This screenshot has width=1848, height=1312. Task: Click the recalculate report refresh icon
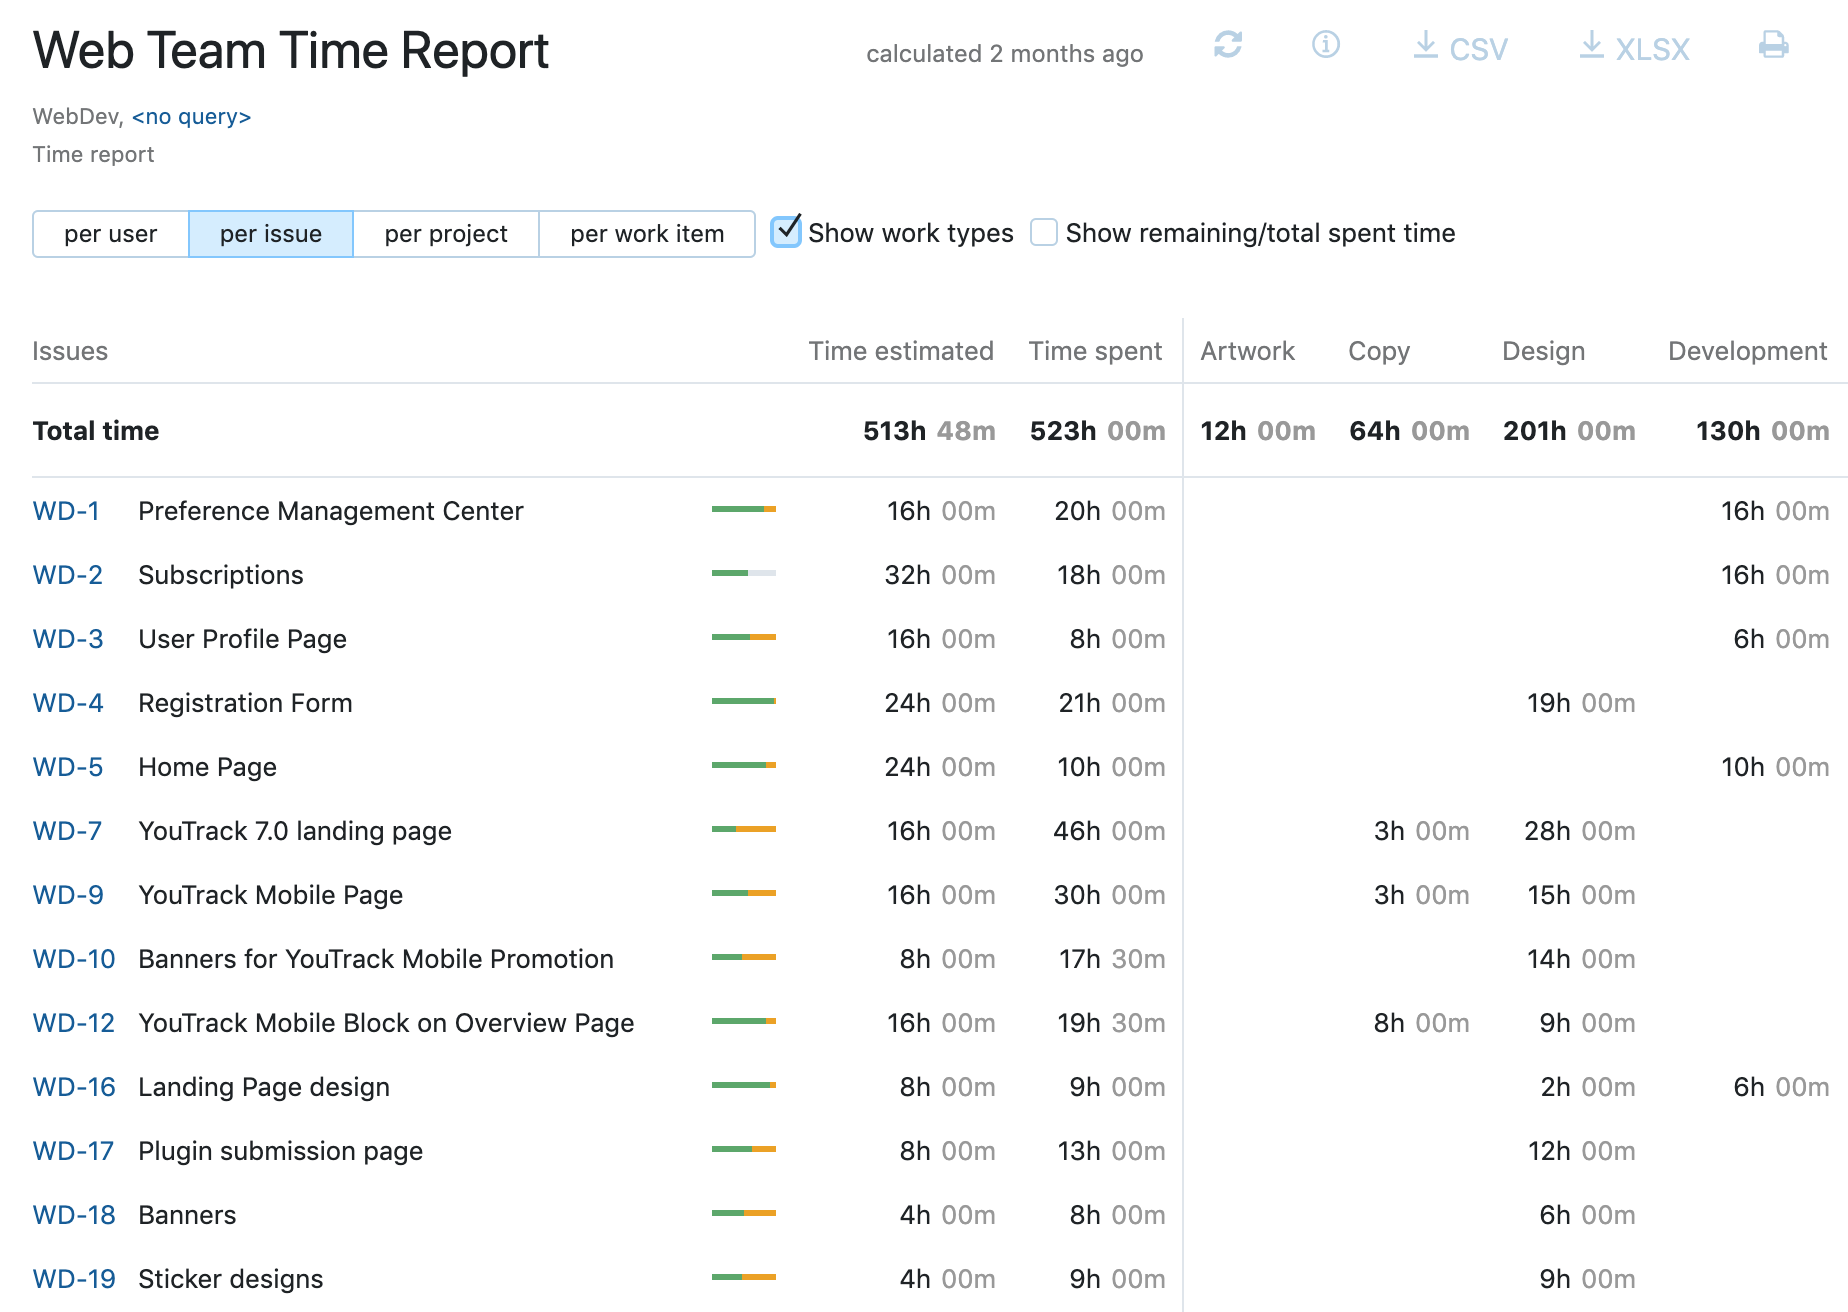(x=1227, y=45)
